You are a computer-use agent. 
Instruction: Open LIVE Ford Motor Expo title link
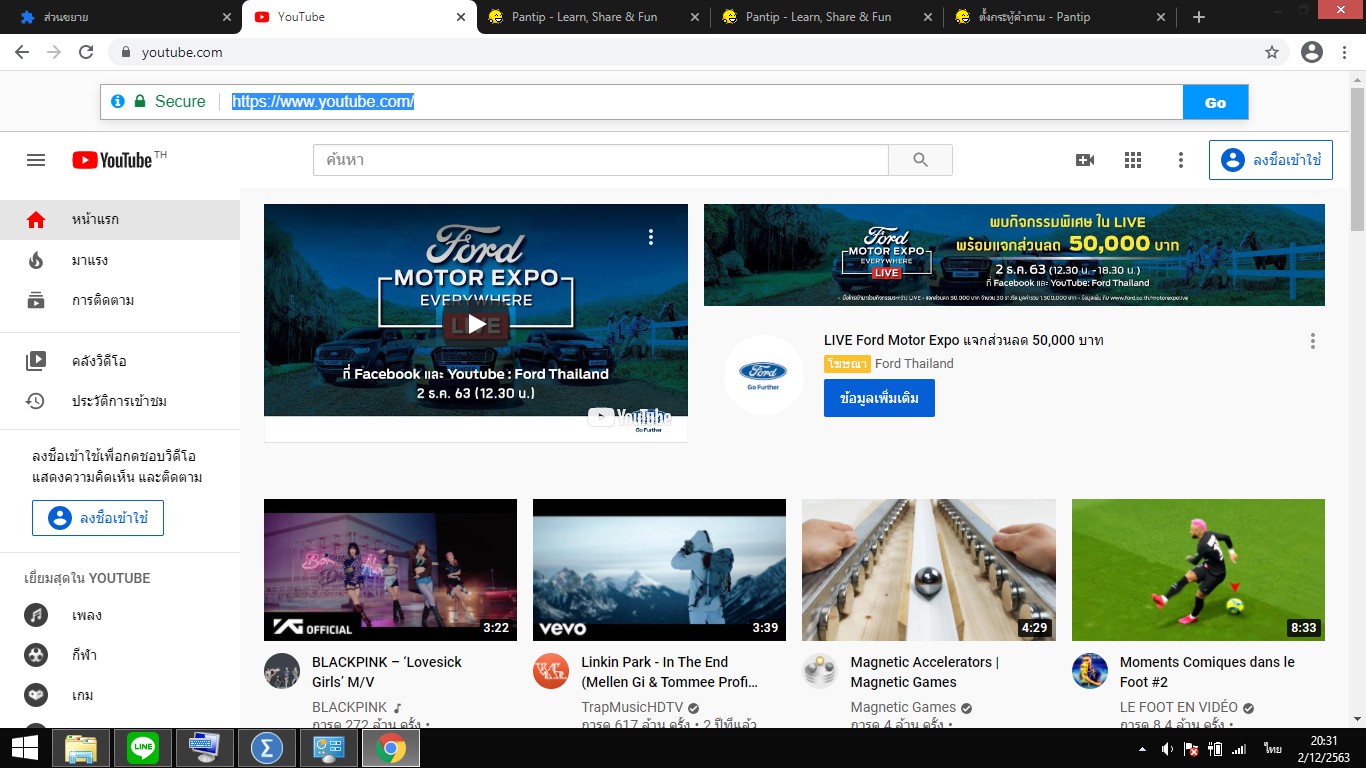963,341
